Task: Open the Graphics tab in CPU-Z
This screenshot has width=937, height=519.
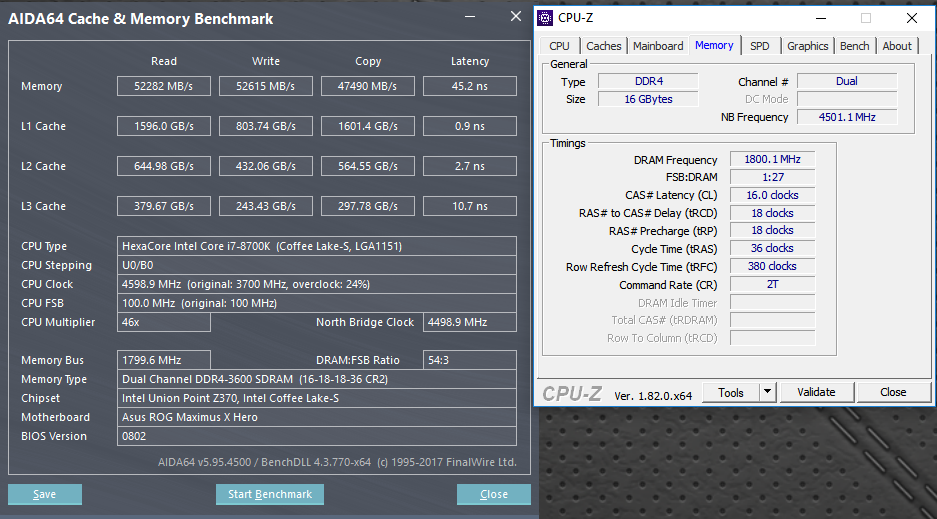Action: tap(807, 46)
